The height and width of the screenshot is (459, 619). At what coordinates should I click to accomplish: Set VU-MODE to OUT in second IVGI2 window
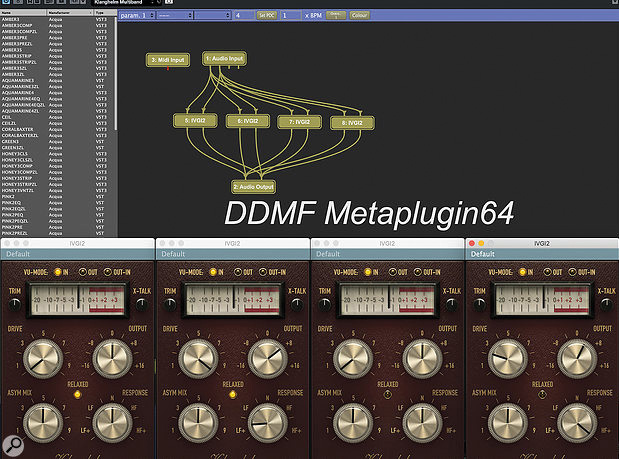tap(238, 272)
